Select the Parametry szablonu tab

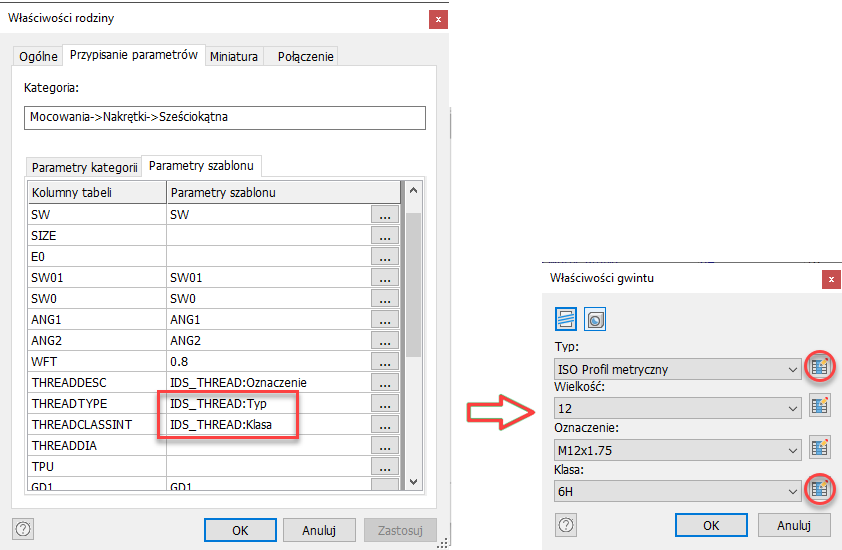(x=201, y=165)
